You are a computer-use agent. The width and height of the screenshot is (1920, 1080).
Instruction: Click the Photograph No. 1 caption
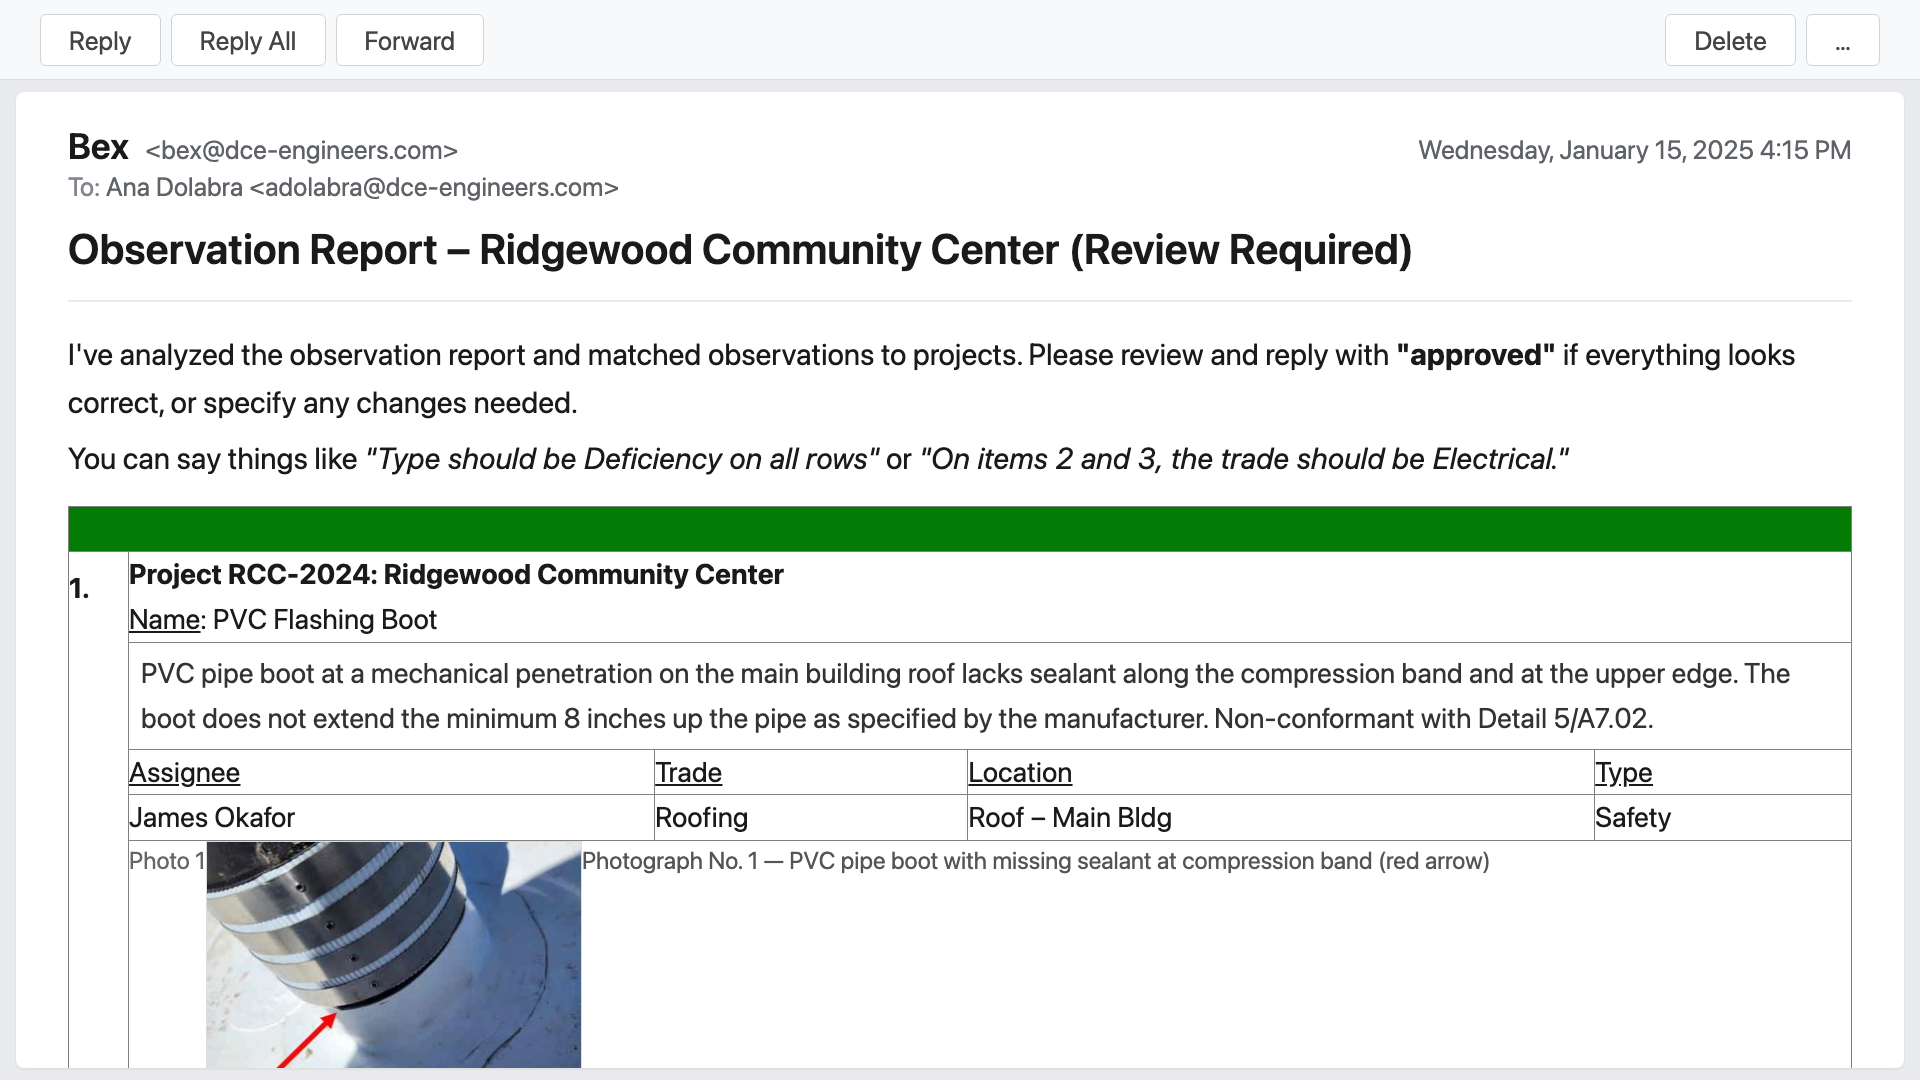pos(1035,861)
